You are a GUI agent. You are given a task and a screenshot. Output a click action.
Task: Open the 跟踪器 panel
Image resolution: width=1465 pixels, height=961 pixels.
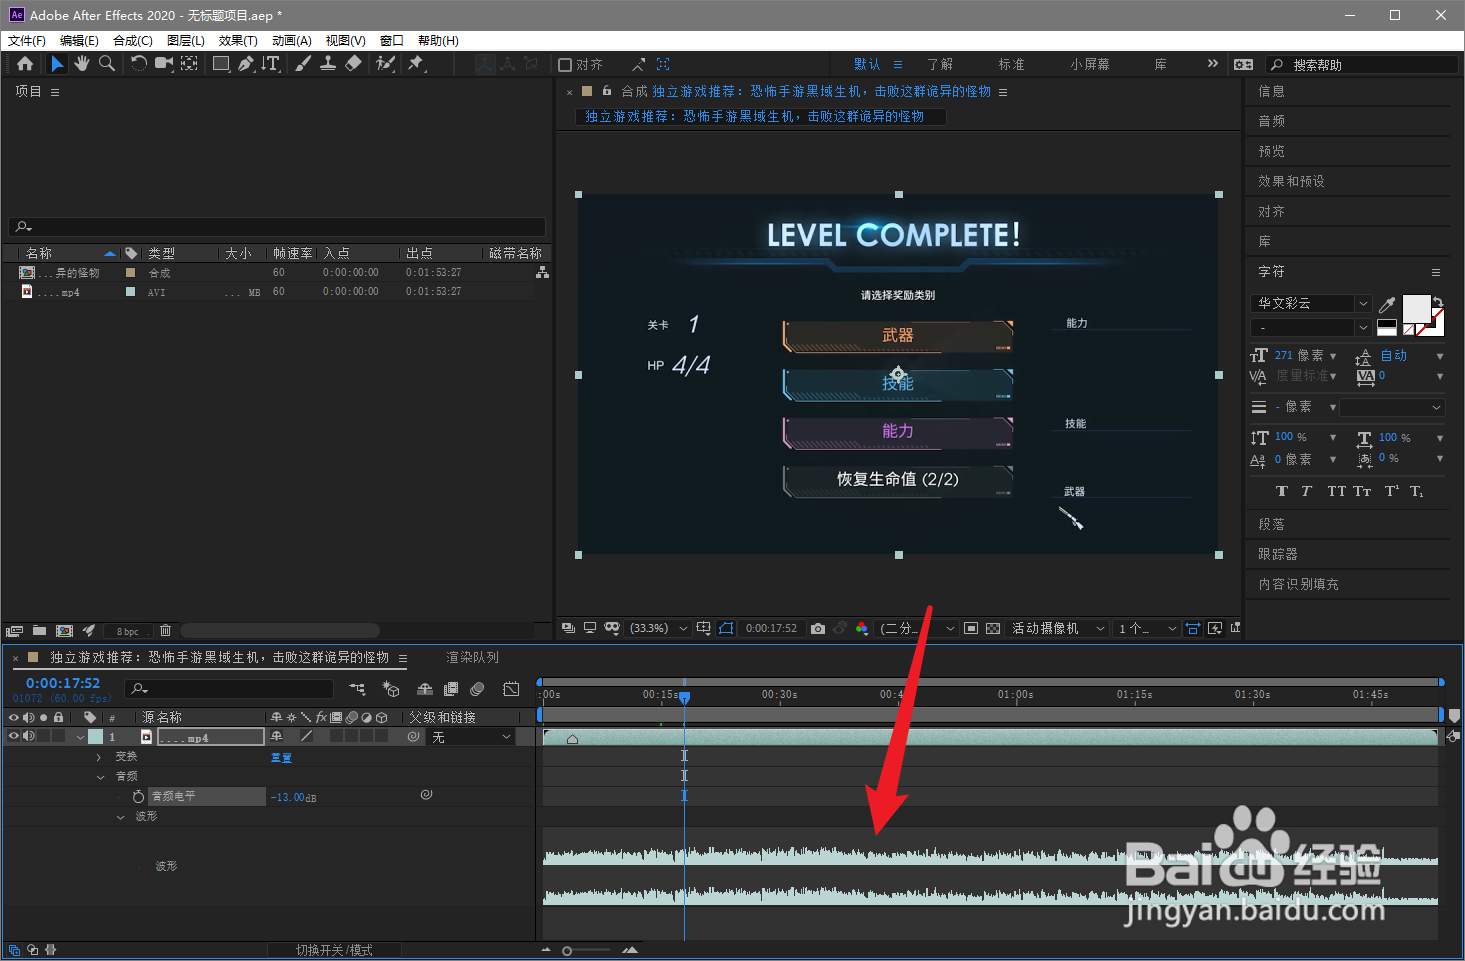click(1277, 554)
